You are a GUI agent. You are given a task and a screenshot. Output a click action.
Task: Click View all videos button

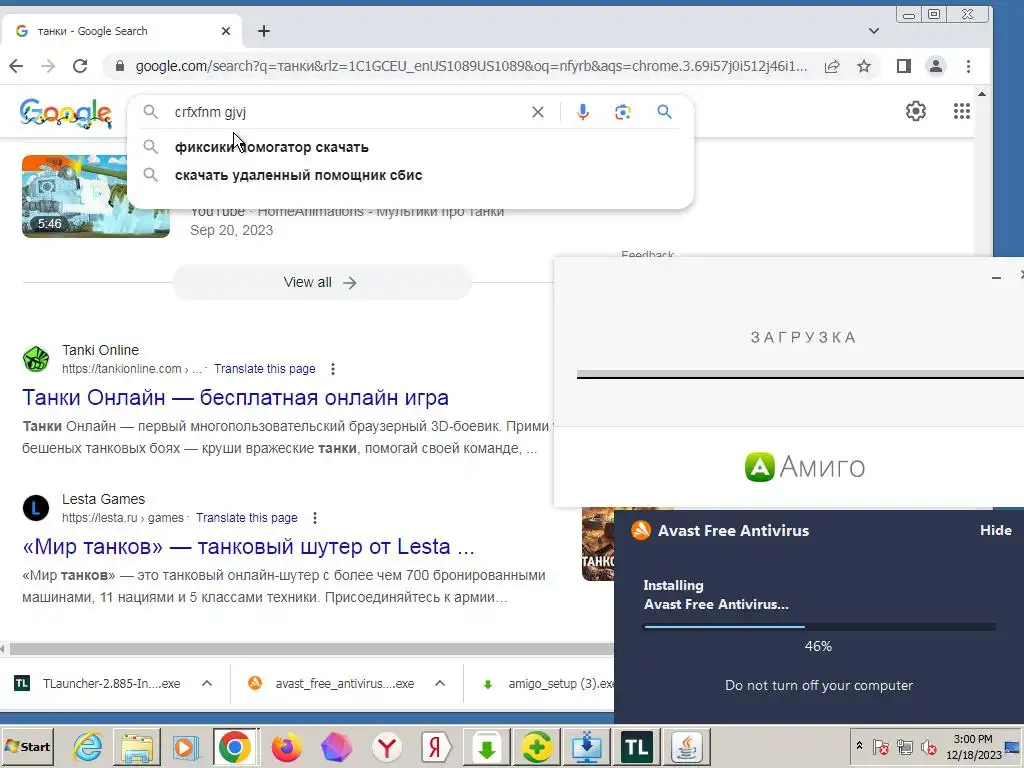tap(321, 282)
